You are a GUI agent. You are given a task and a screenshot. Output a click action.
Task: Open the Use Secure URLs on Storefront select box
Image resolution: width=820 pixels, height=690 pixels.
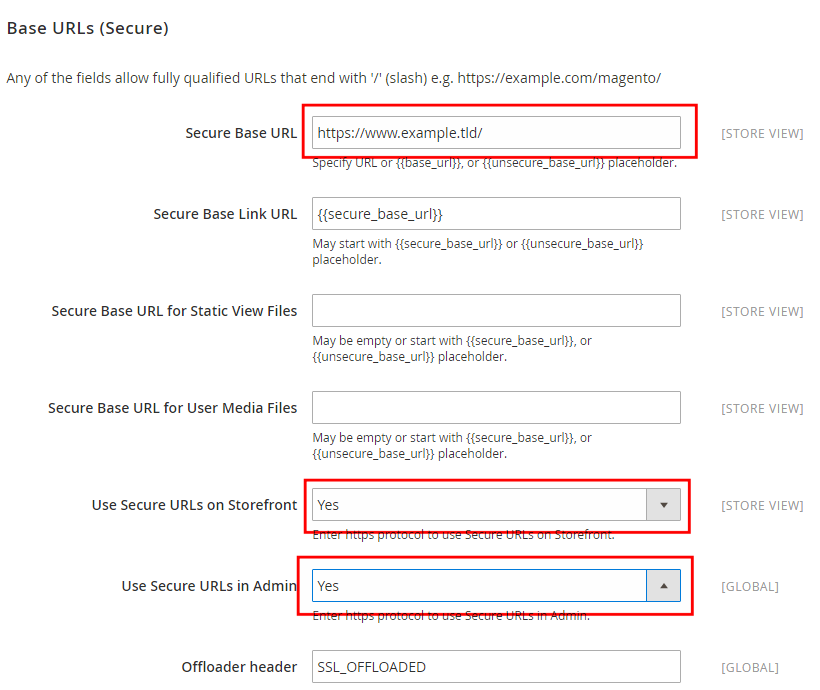[480, 505]
